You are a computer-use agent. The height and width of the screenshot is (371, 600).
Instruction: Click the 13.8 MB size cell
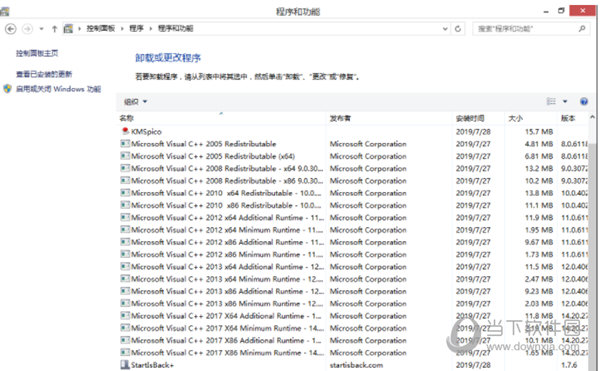tap(539, 193)
